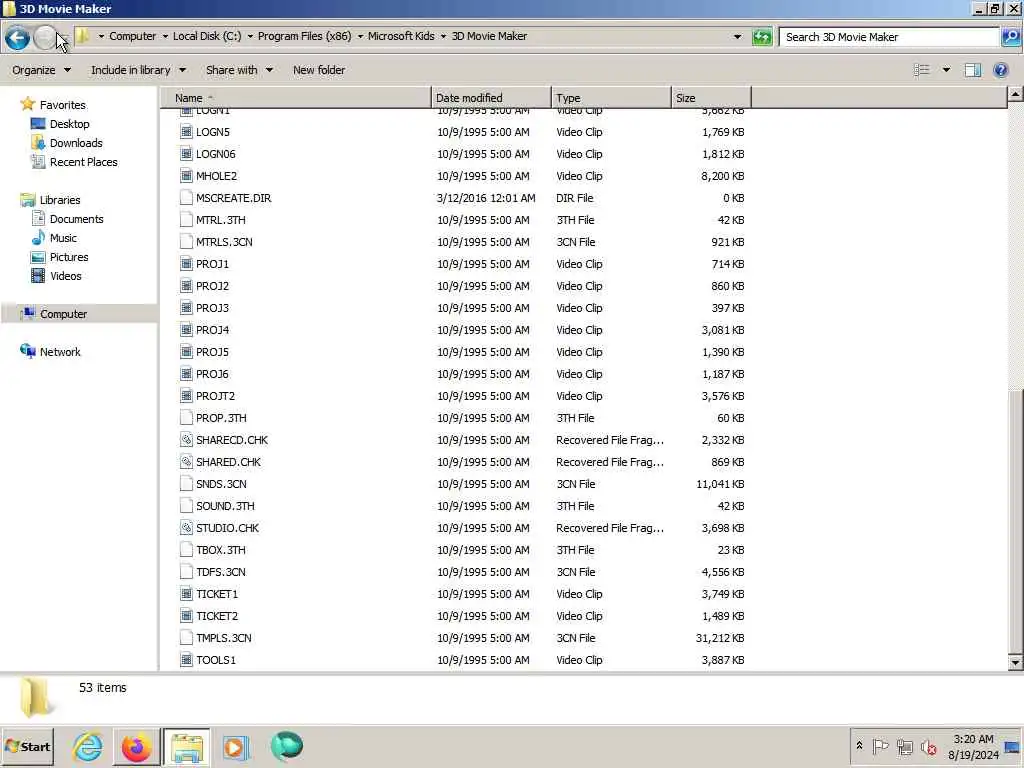Open the Help question mark icon

(x=1000, y=70)
